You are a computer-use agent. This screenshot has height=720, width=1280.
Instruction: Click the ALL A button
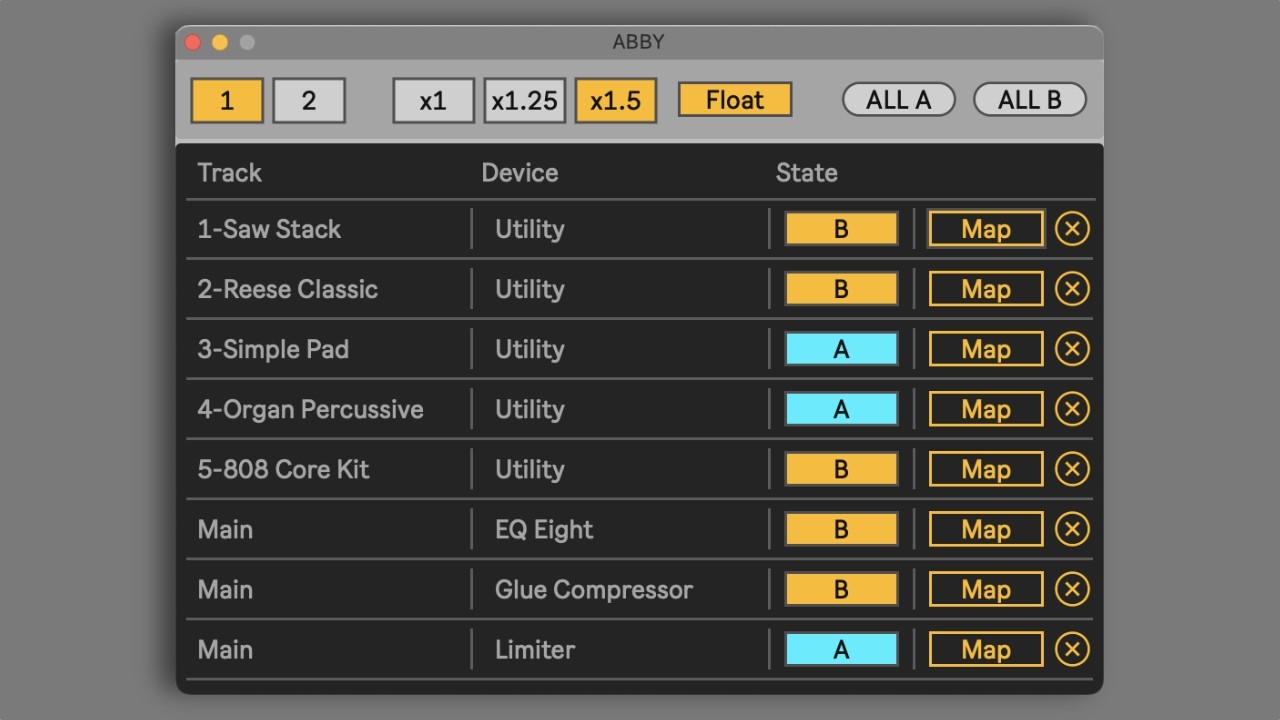point(899,100)
